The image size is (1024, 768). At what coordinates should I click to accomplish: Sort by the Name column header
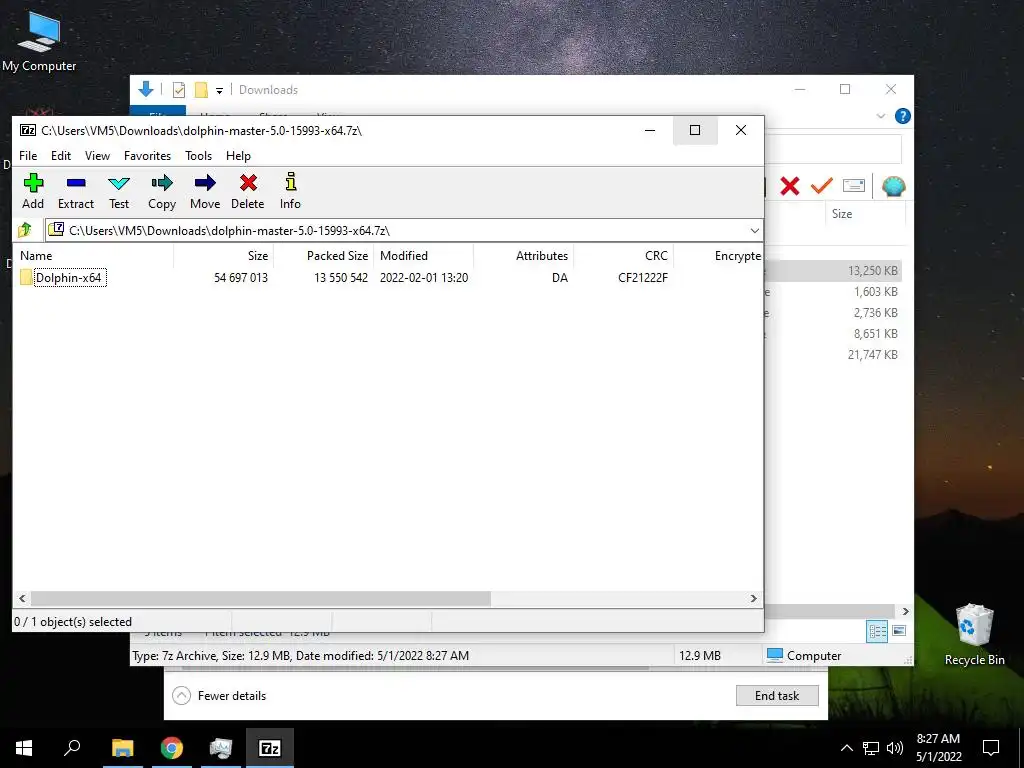[x=93, y=255]
